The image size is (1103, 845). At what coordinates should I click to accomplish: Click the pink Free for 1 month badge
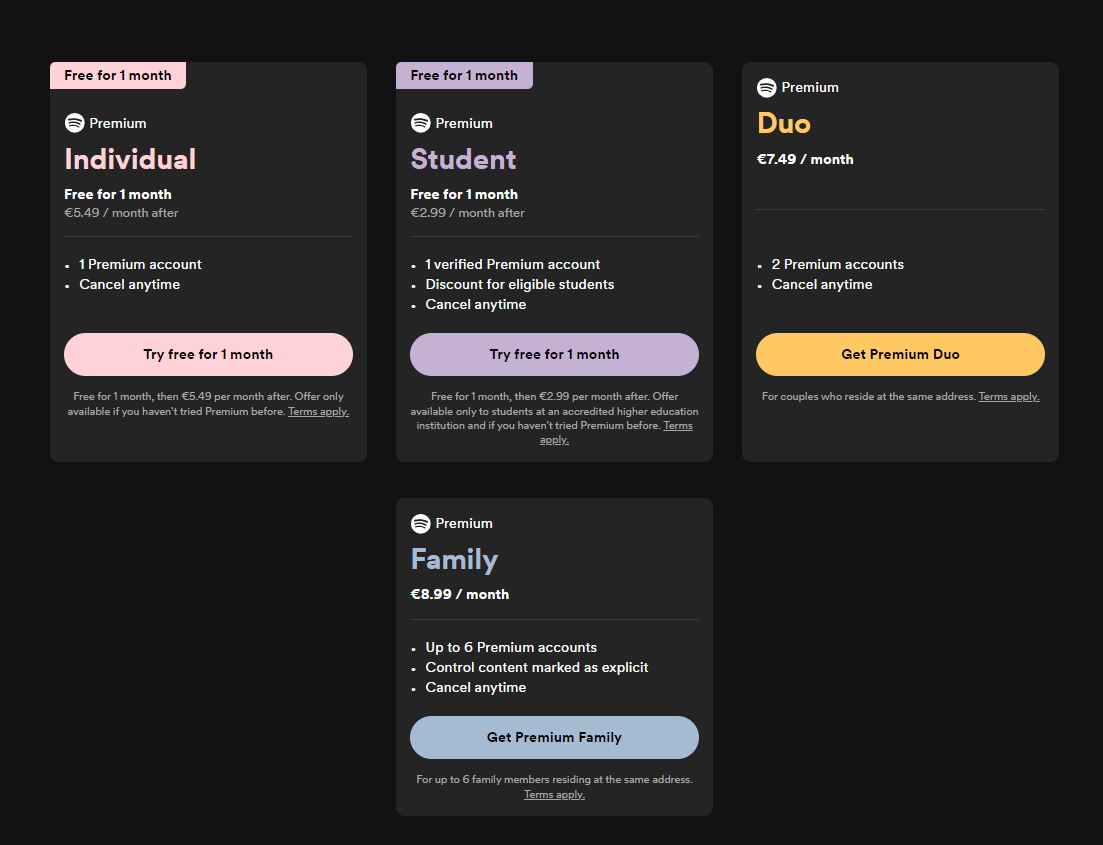[118, 75]
